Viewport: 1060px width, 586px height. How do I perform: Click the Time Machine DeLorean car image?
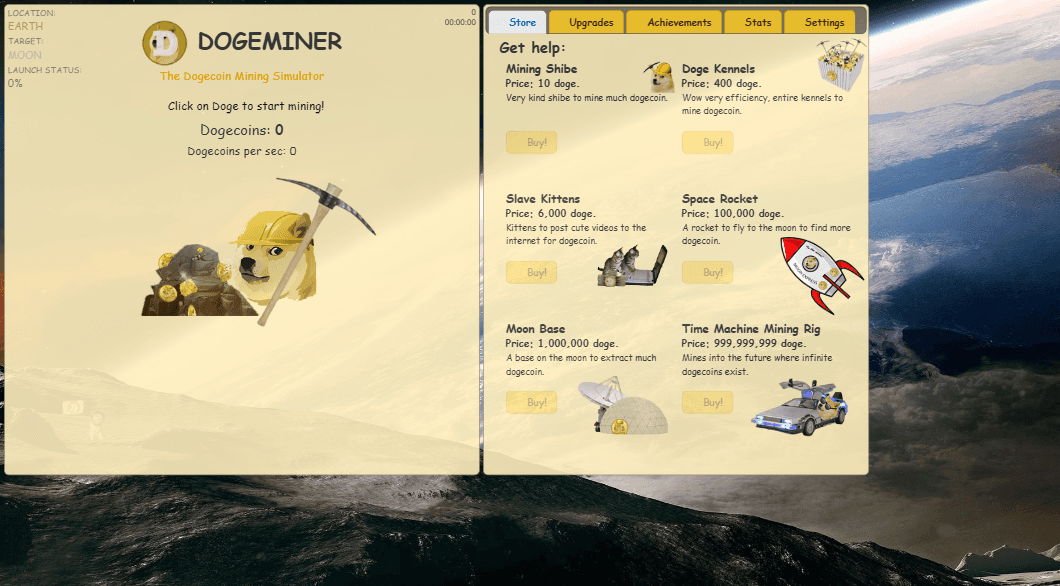tap(800, 407)
